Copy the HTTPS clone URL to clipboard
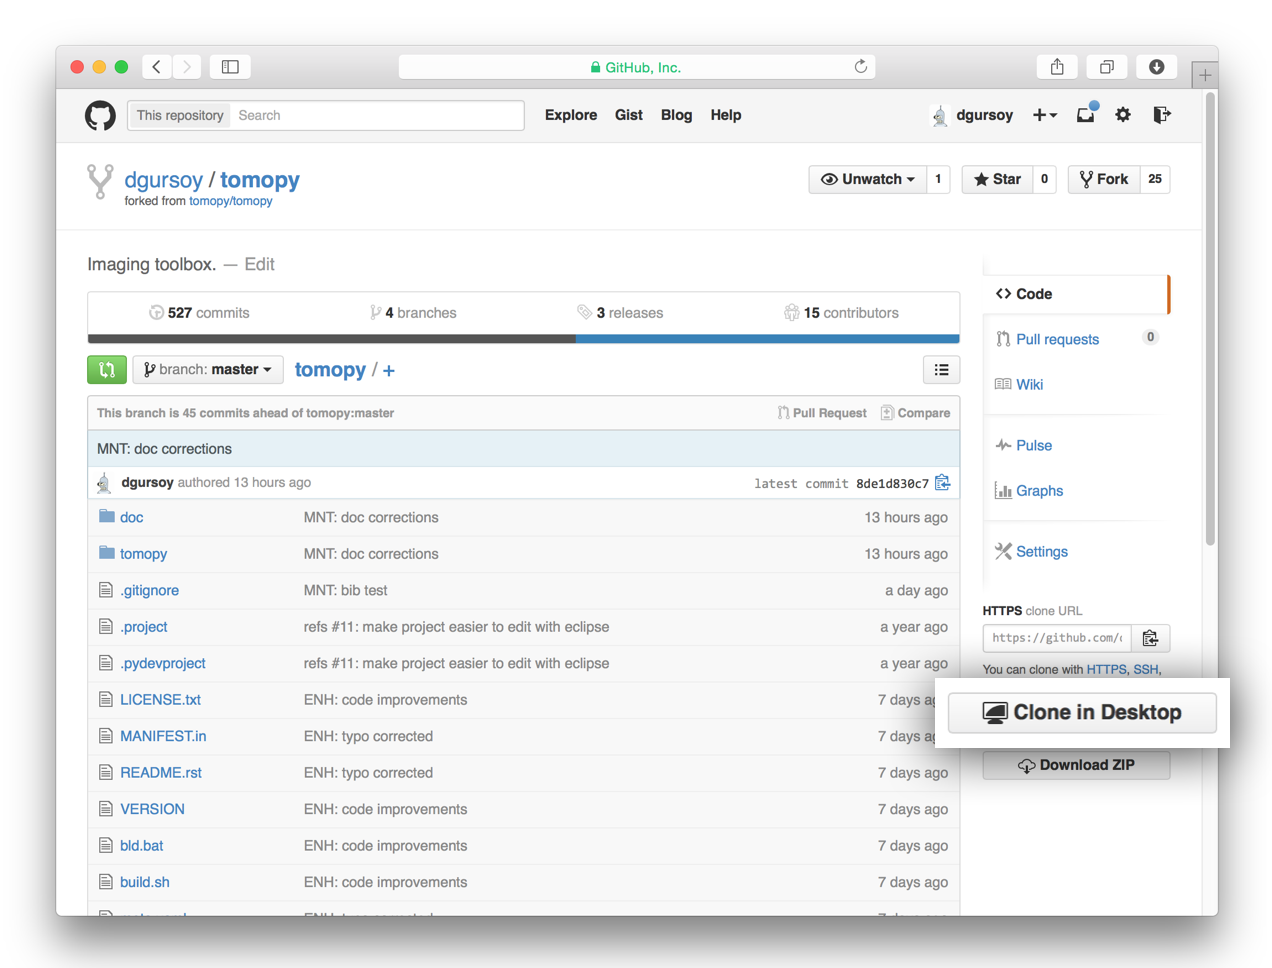The height and width of the screenshot is (968, 1272). (1150, 638)
